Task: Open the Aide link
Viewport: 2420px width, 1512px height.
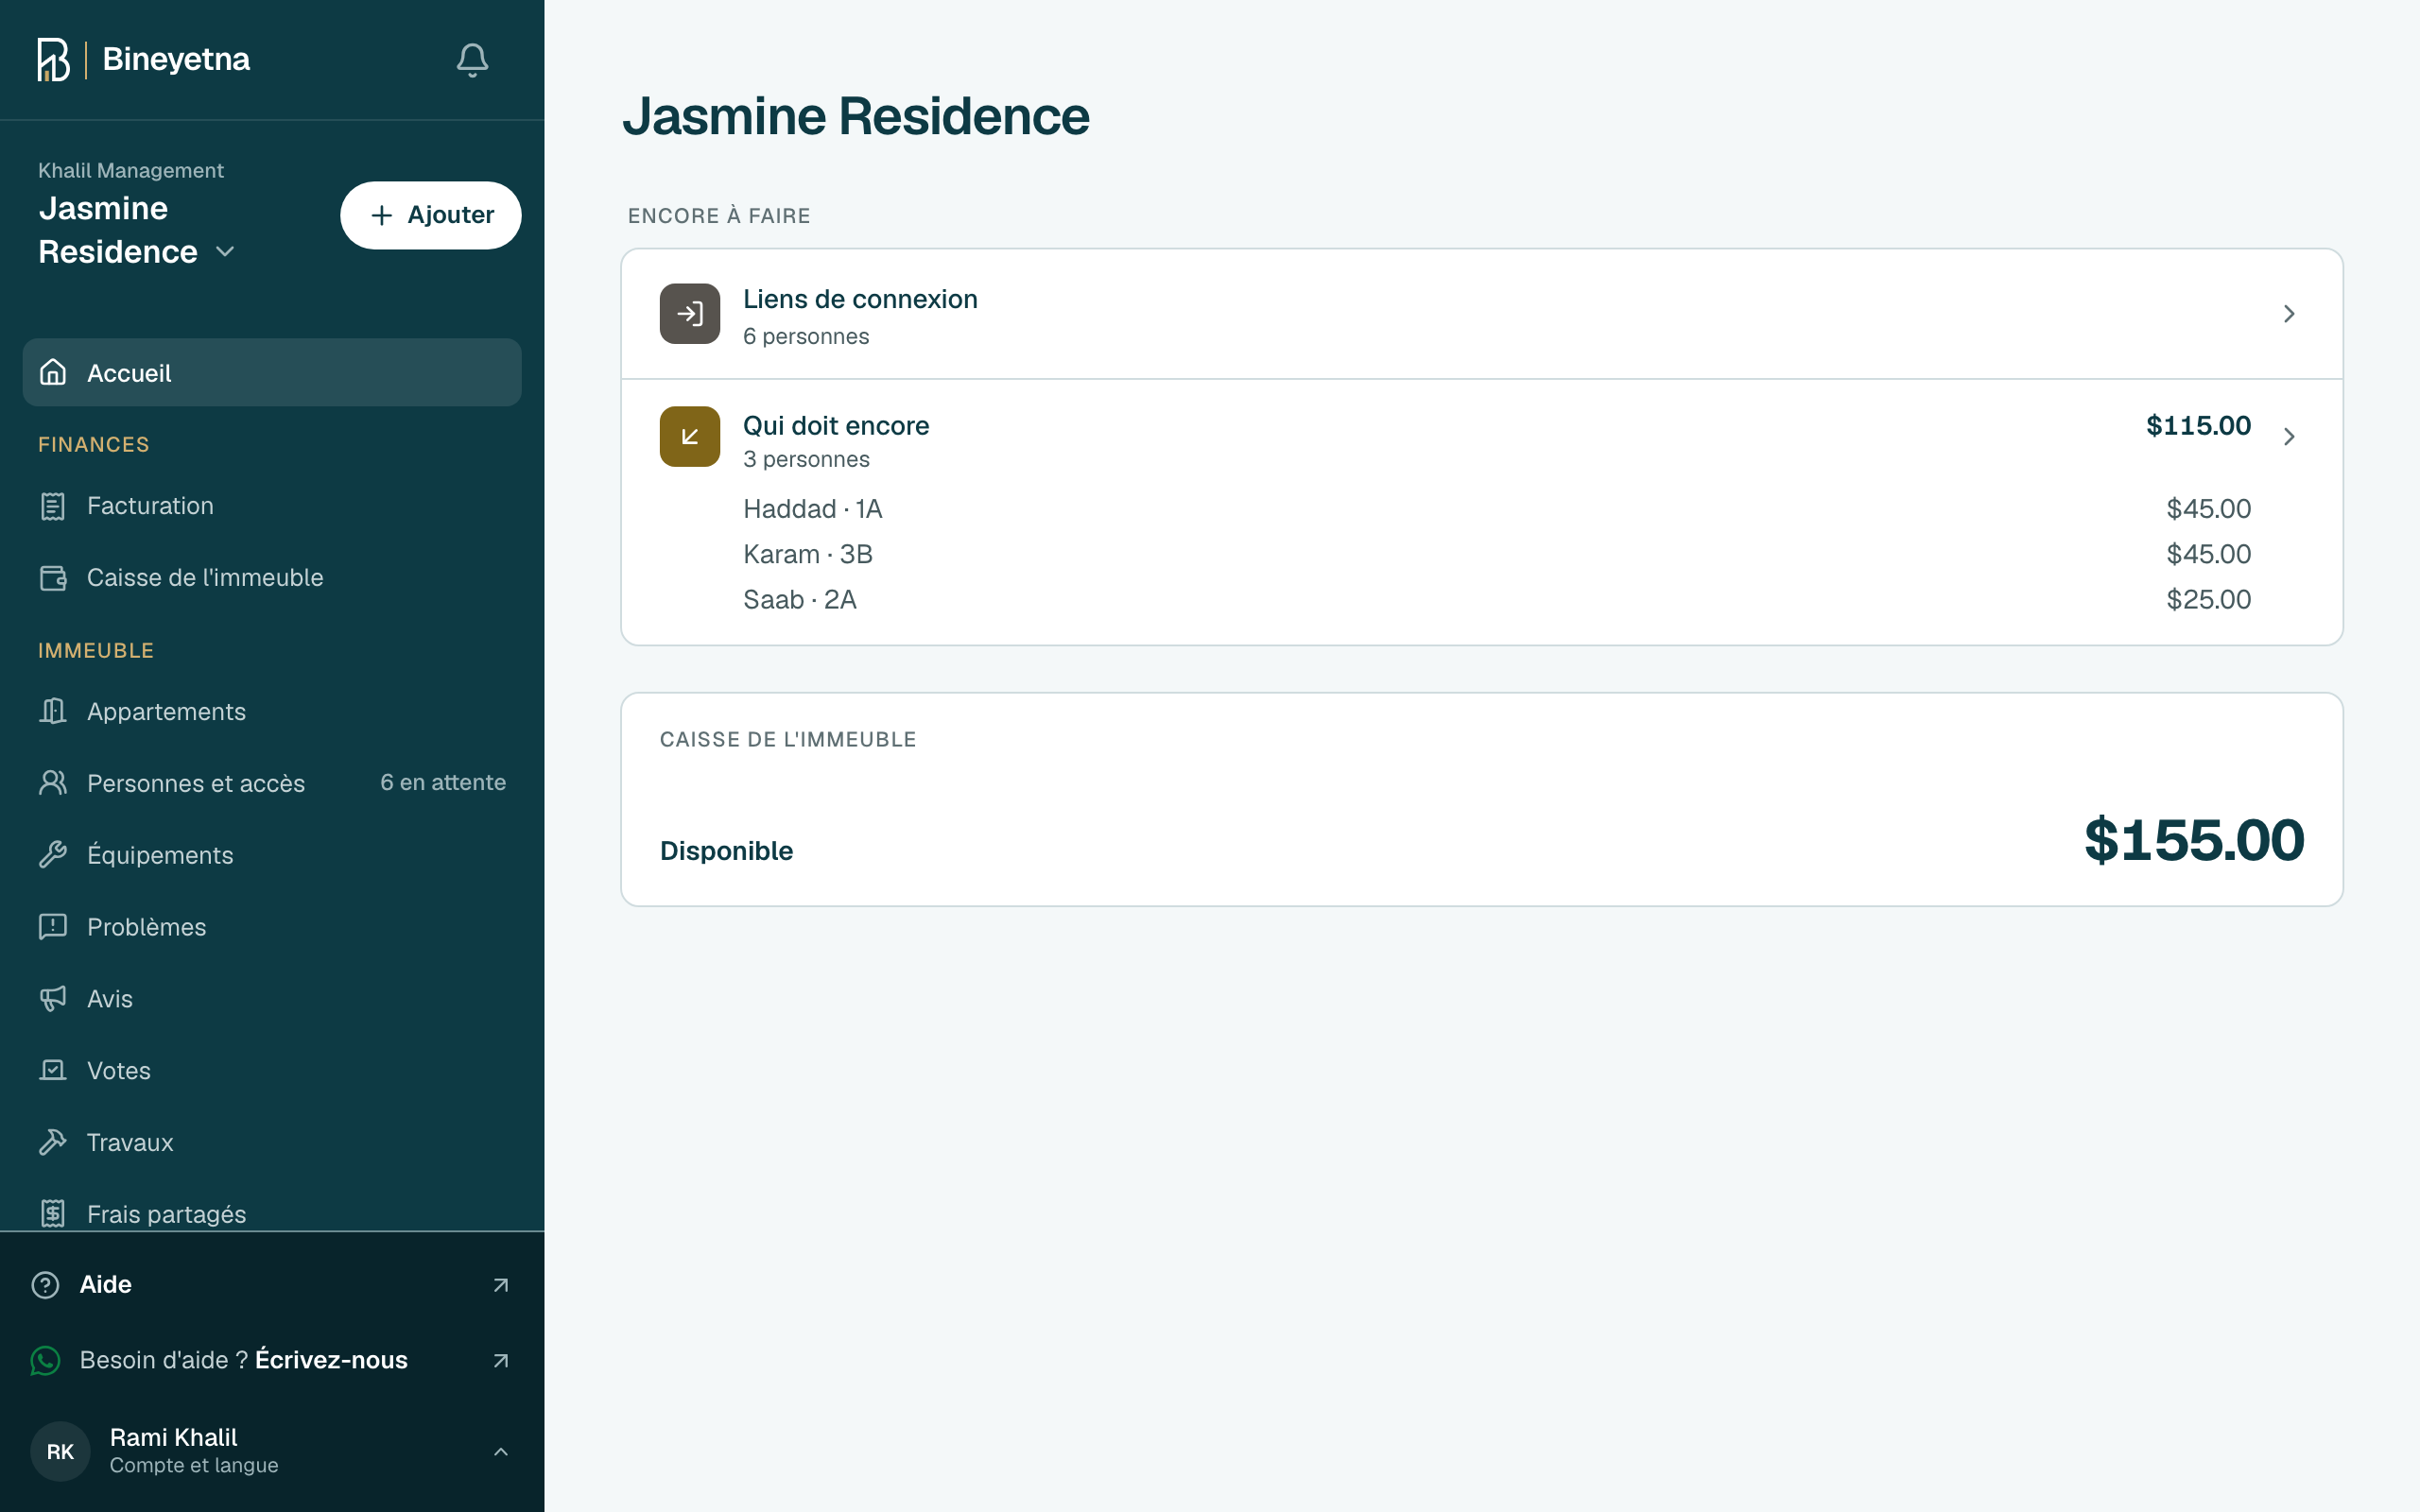Action: [272, 1285]
